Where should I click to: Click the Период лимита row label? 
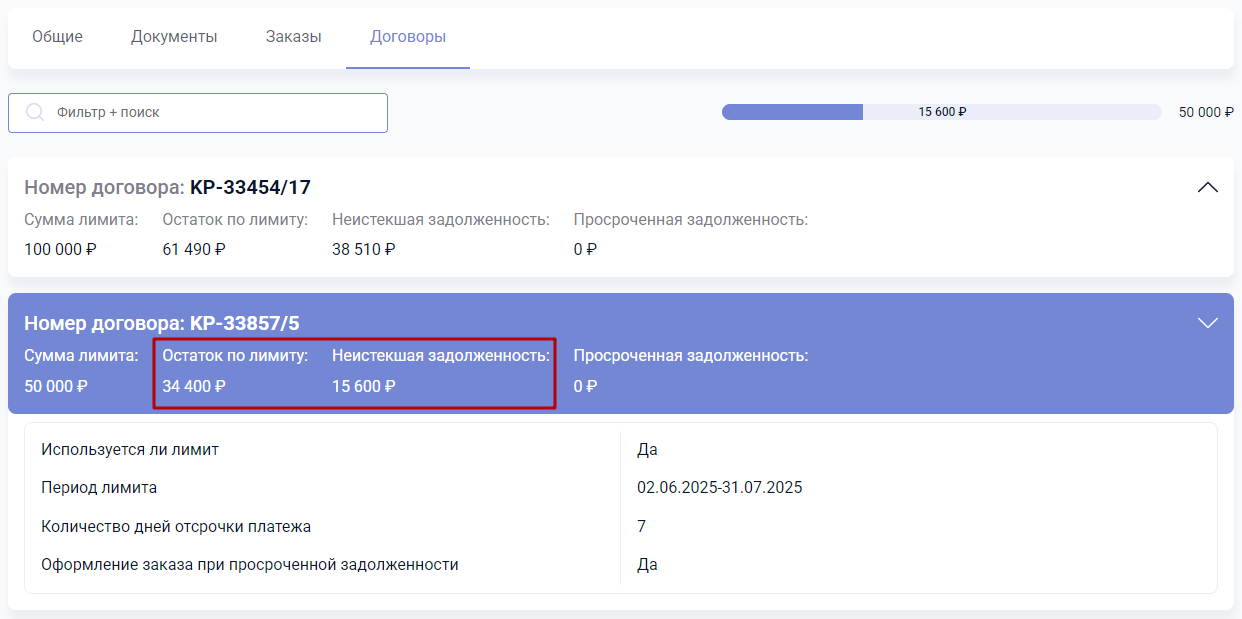99,488
